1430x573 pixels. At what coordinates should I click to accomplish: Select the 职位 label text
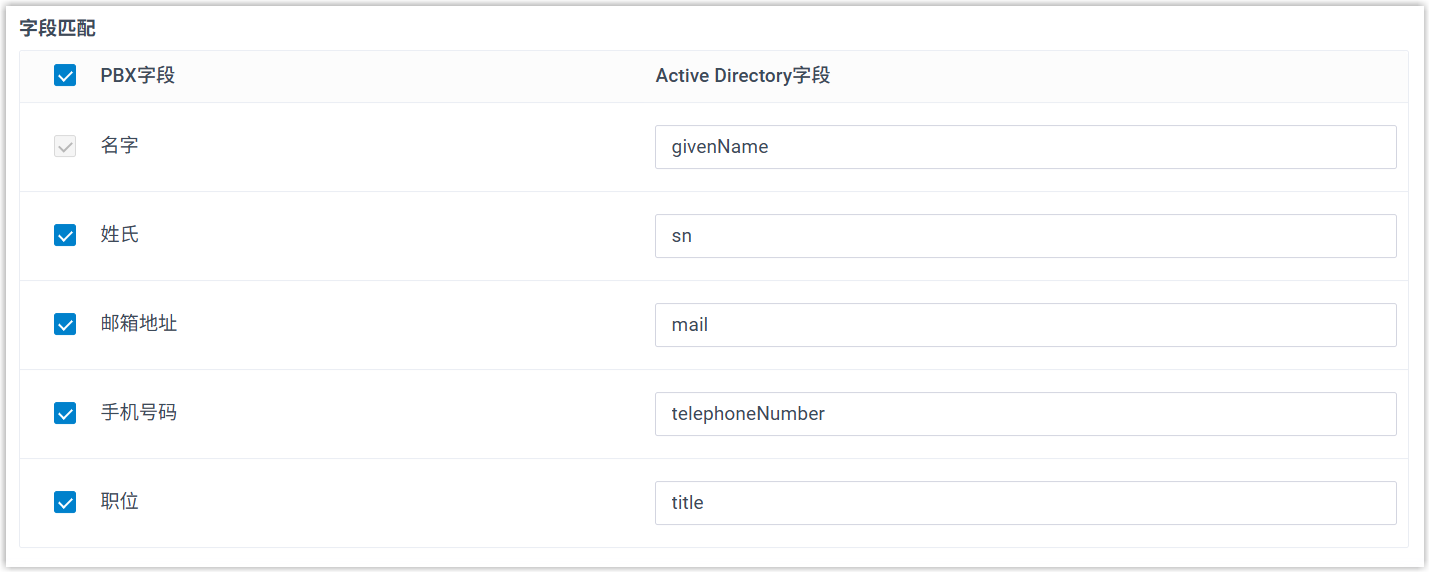(120, 501)
